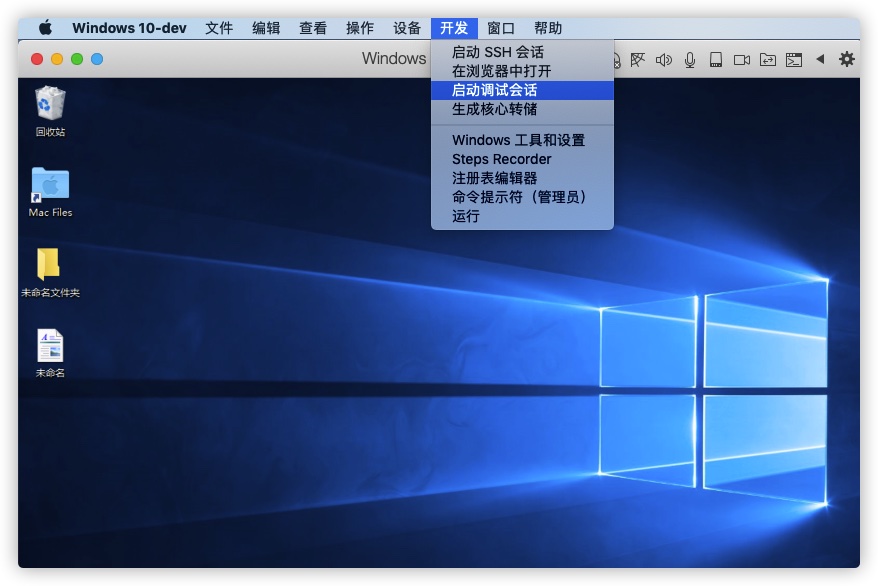Click the microphone icon in toolbar
Viewport: 878px width, 586px height.
click(x=690, y=59)
